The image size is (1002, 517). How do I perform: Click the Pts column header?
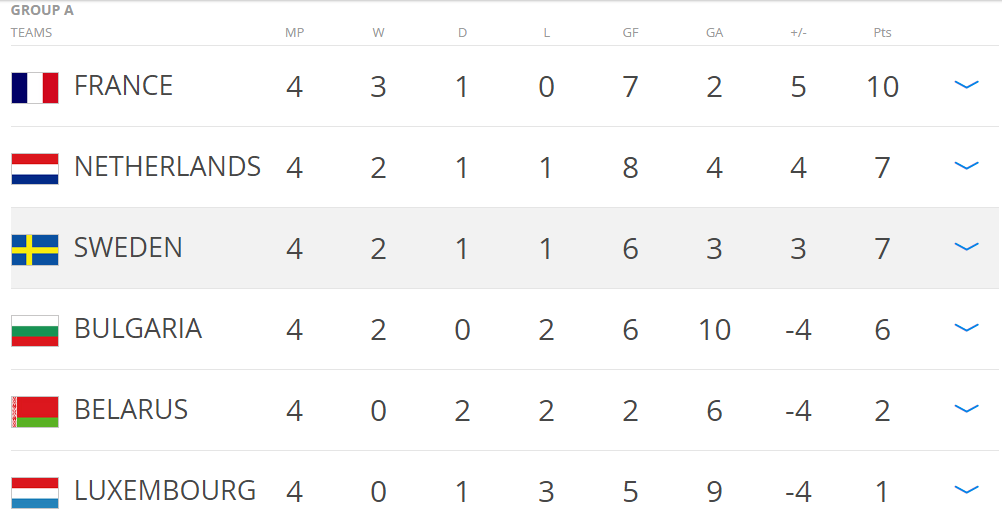882,33
